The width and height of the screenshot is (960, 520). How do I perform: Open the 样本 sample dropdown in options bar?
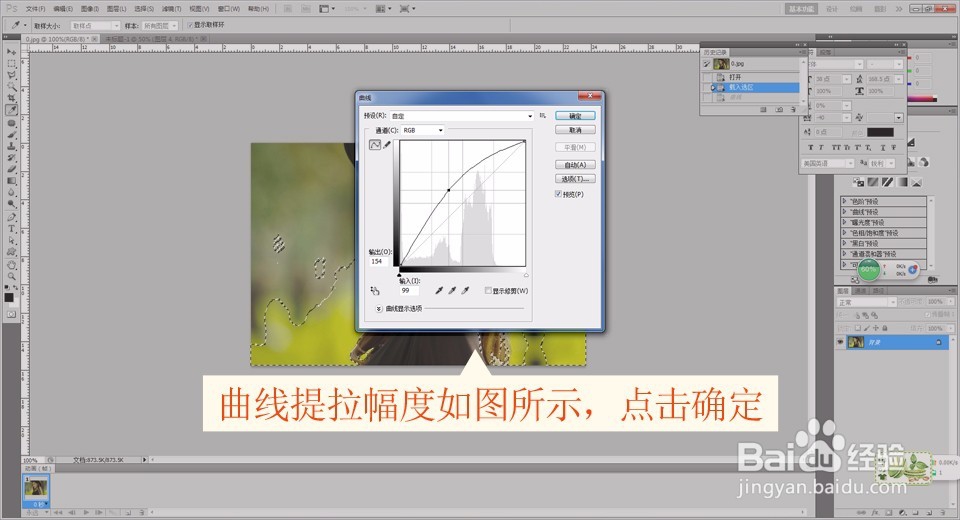pos(160,26)
